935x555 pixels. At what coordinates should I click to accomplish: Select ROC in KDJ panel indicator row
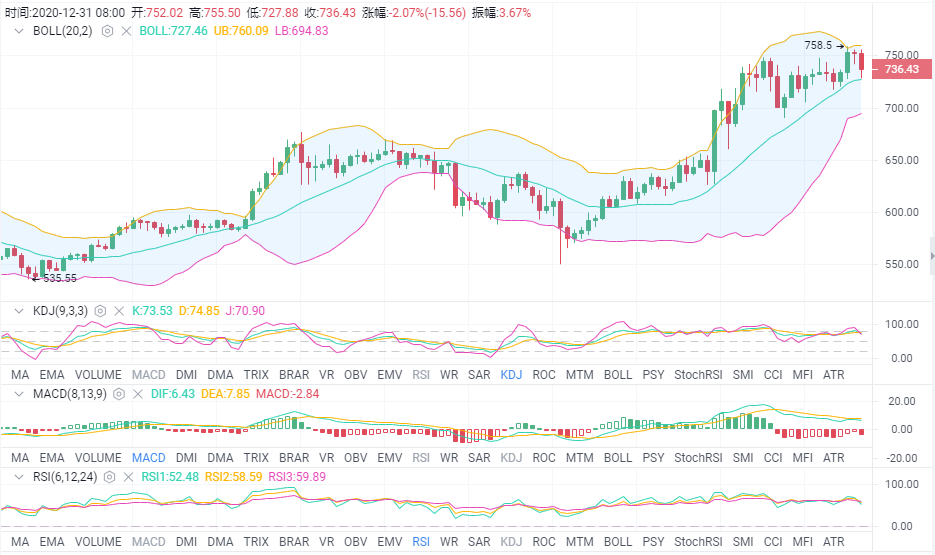544,374
